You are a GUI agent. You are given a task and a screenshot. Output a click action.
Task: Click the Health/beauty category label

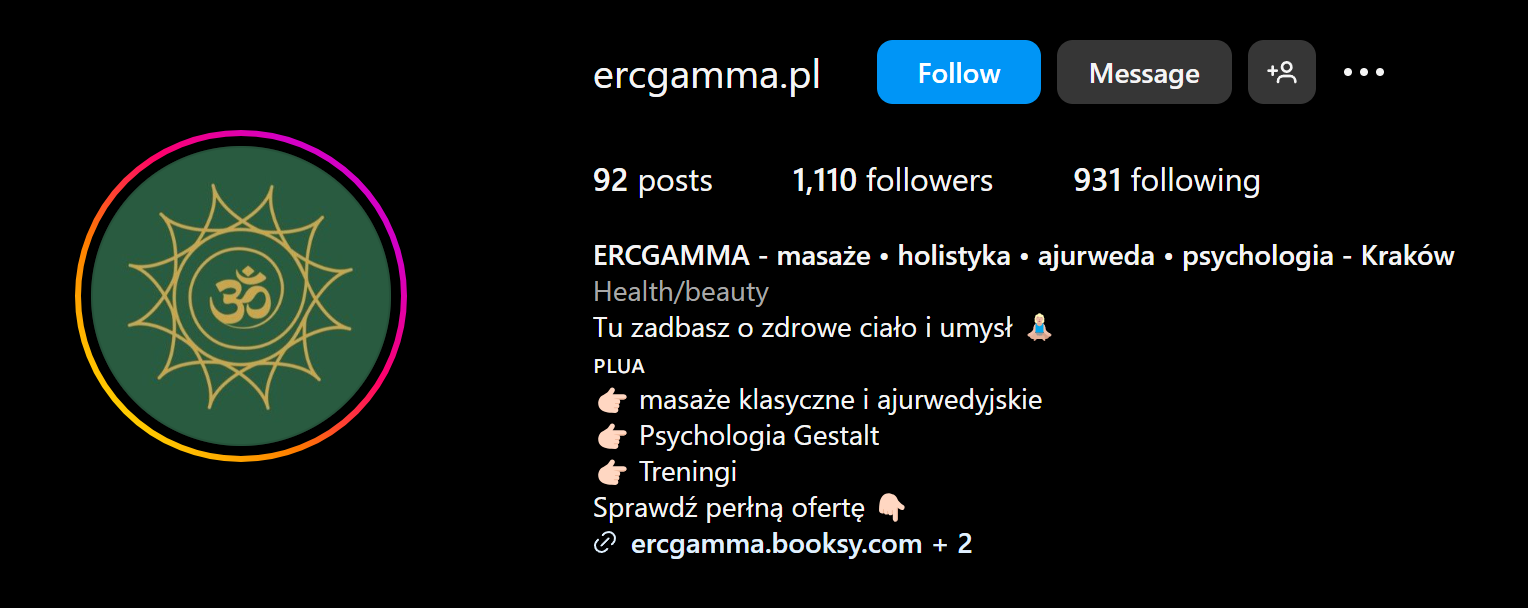(681, 292)
